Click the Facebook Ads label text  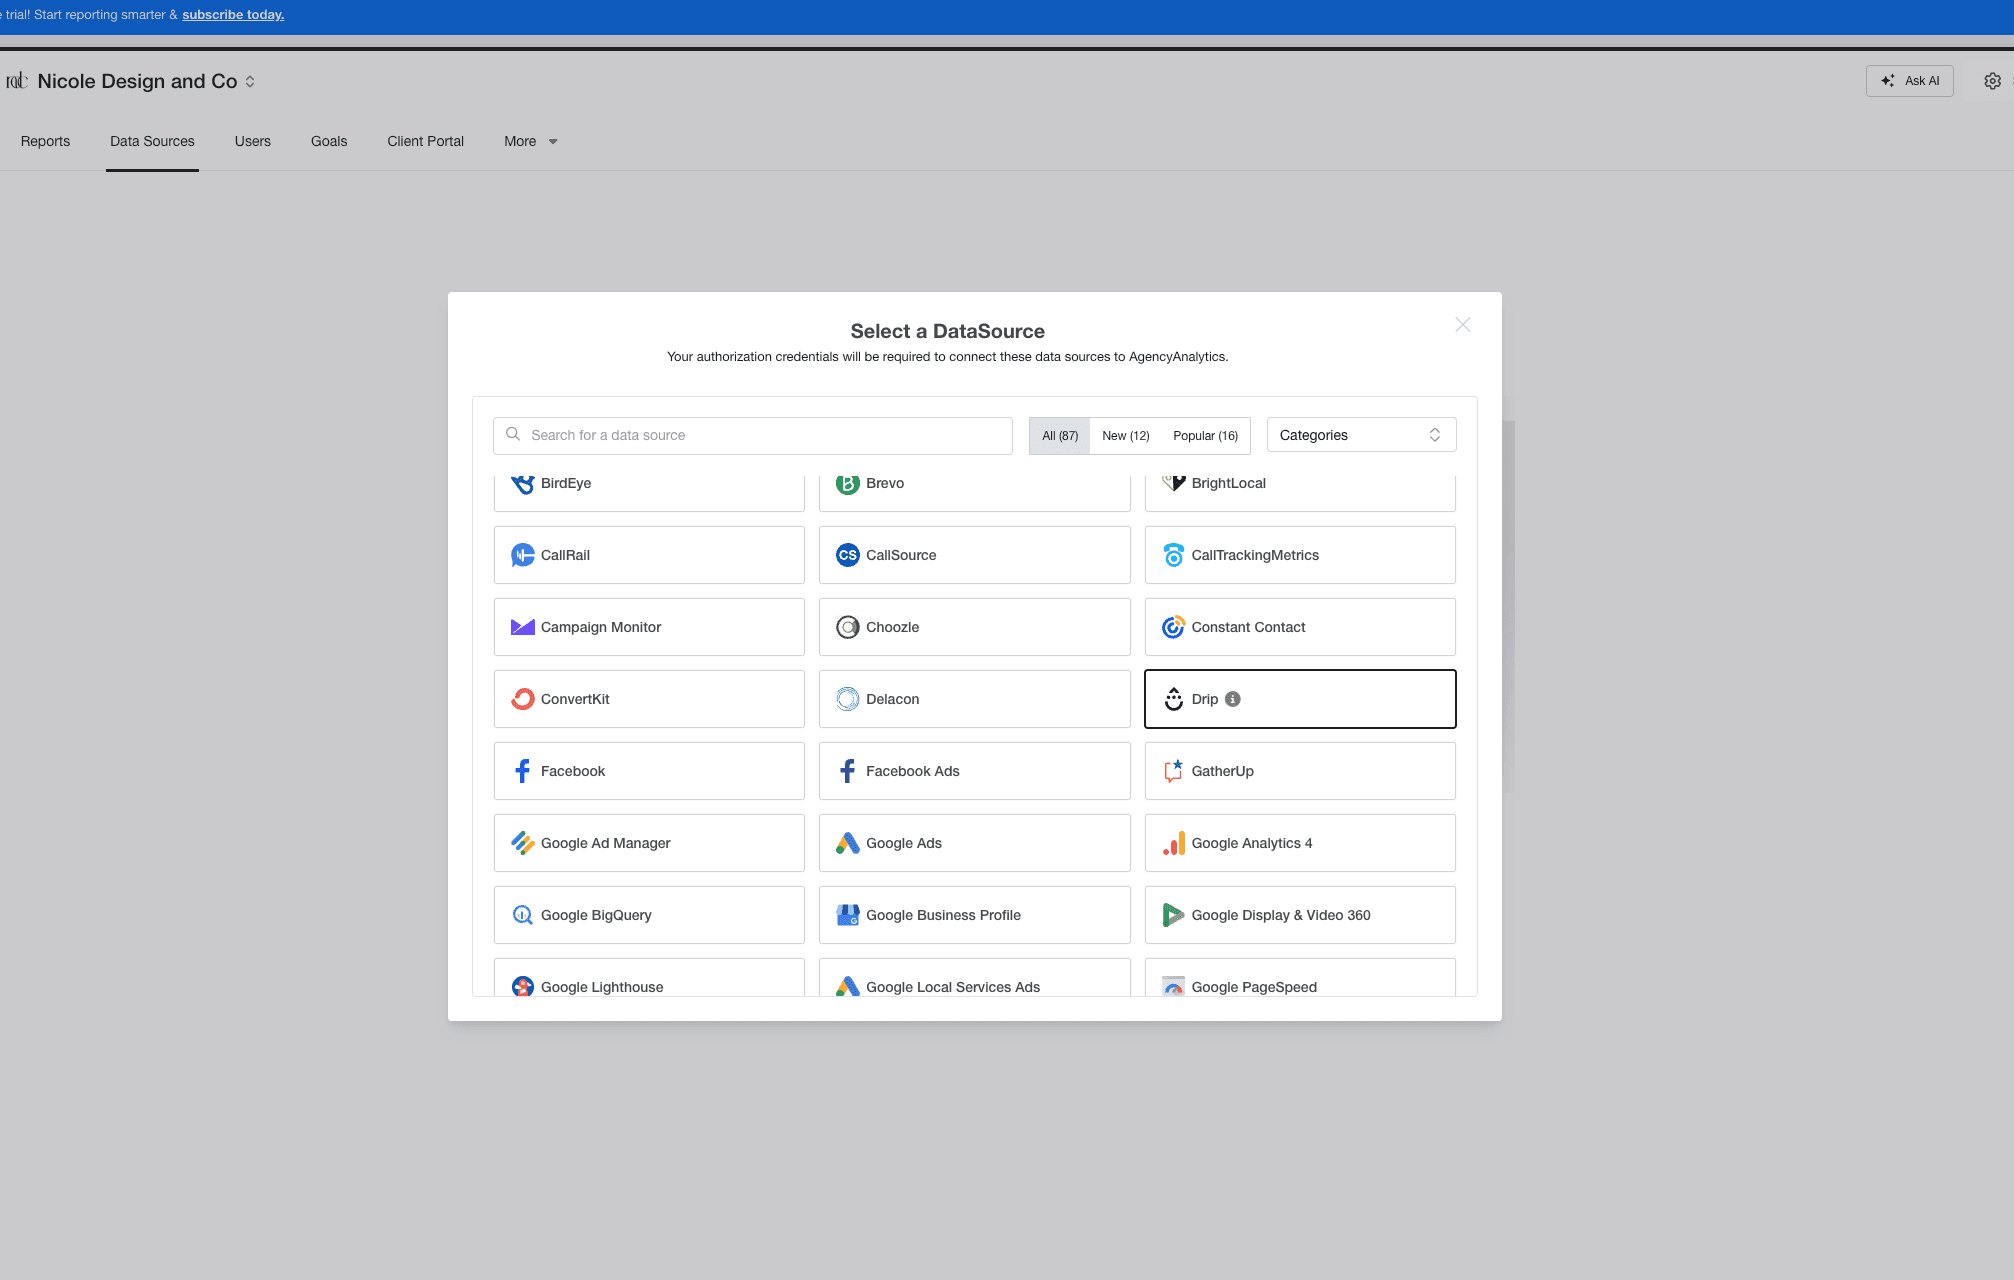click(x=913, y=771)
